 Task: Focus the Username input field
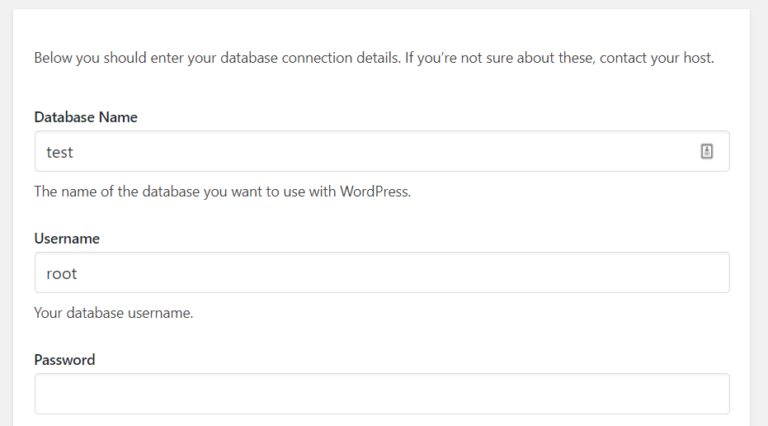click(x=382, y=273)
